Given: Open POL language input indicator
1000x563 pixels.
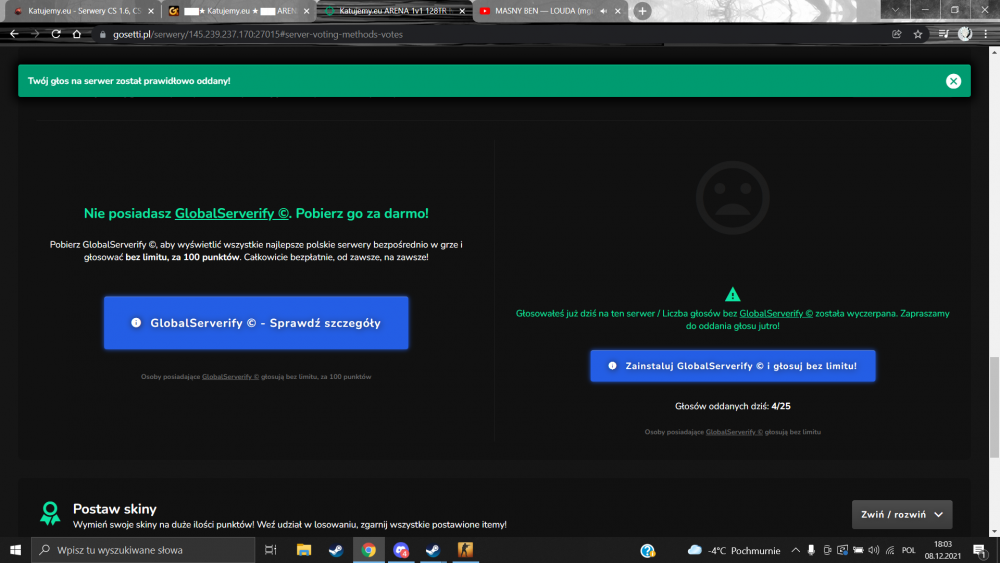Looking at the screenshot, I should 909,550.
